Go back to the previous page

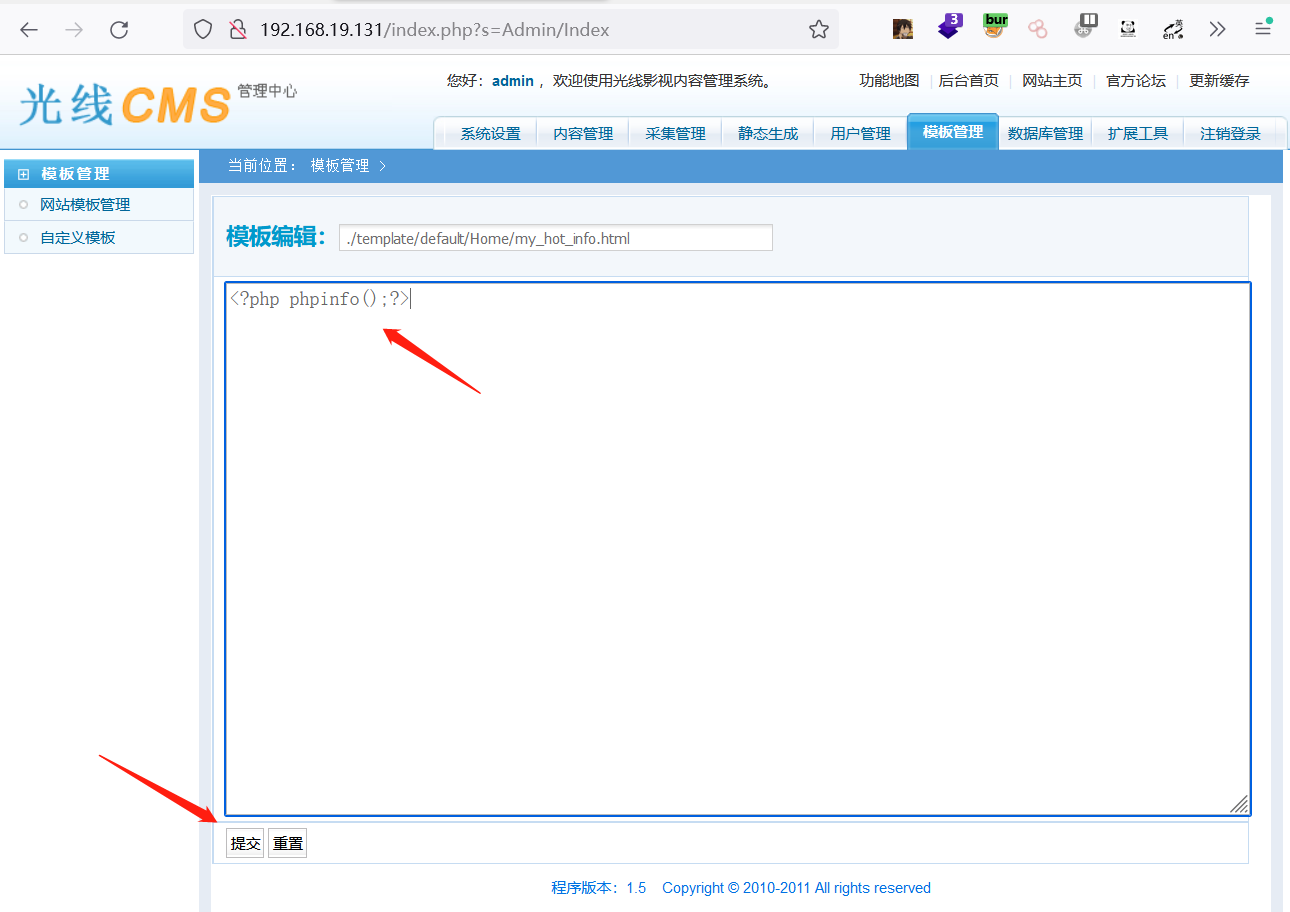[x=29, y=30]
